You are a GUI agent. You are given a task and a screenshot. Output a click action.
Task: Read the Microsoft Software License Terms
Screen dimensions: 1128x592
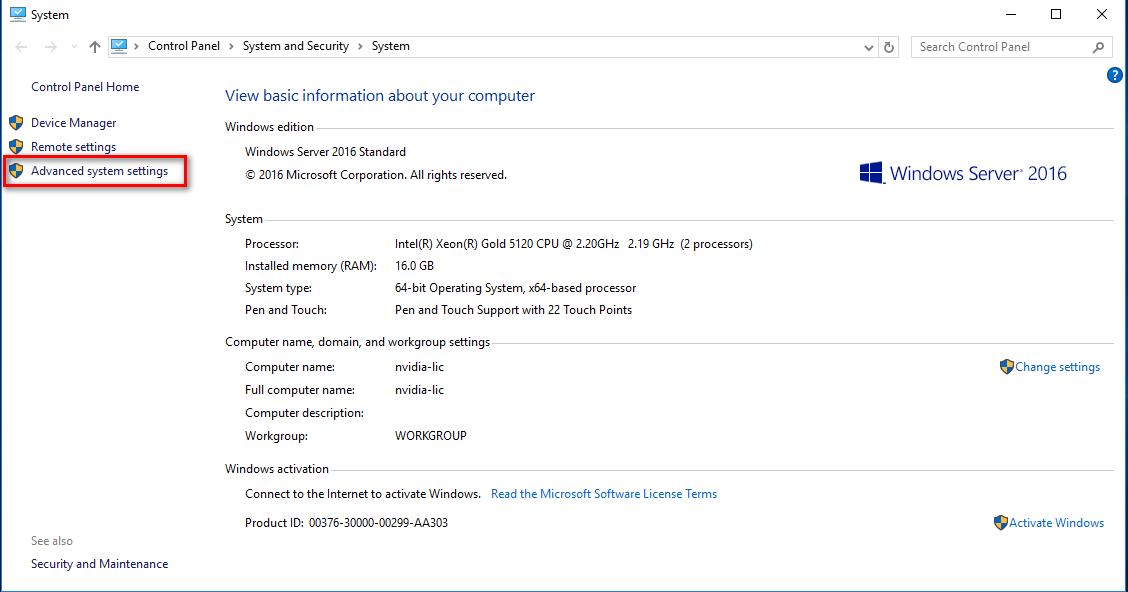point(604,494)
